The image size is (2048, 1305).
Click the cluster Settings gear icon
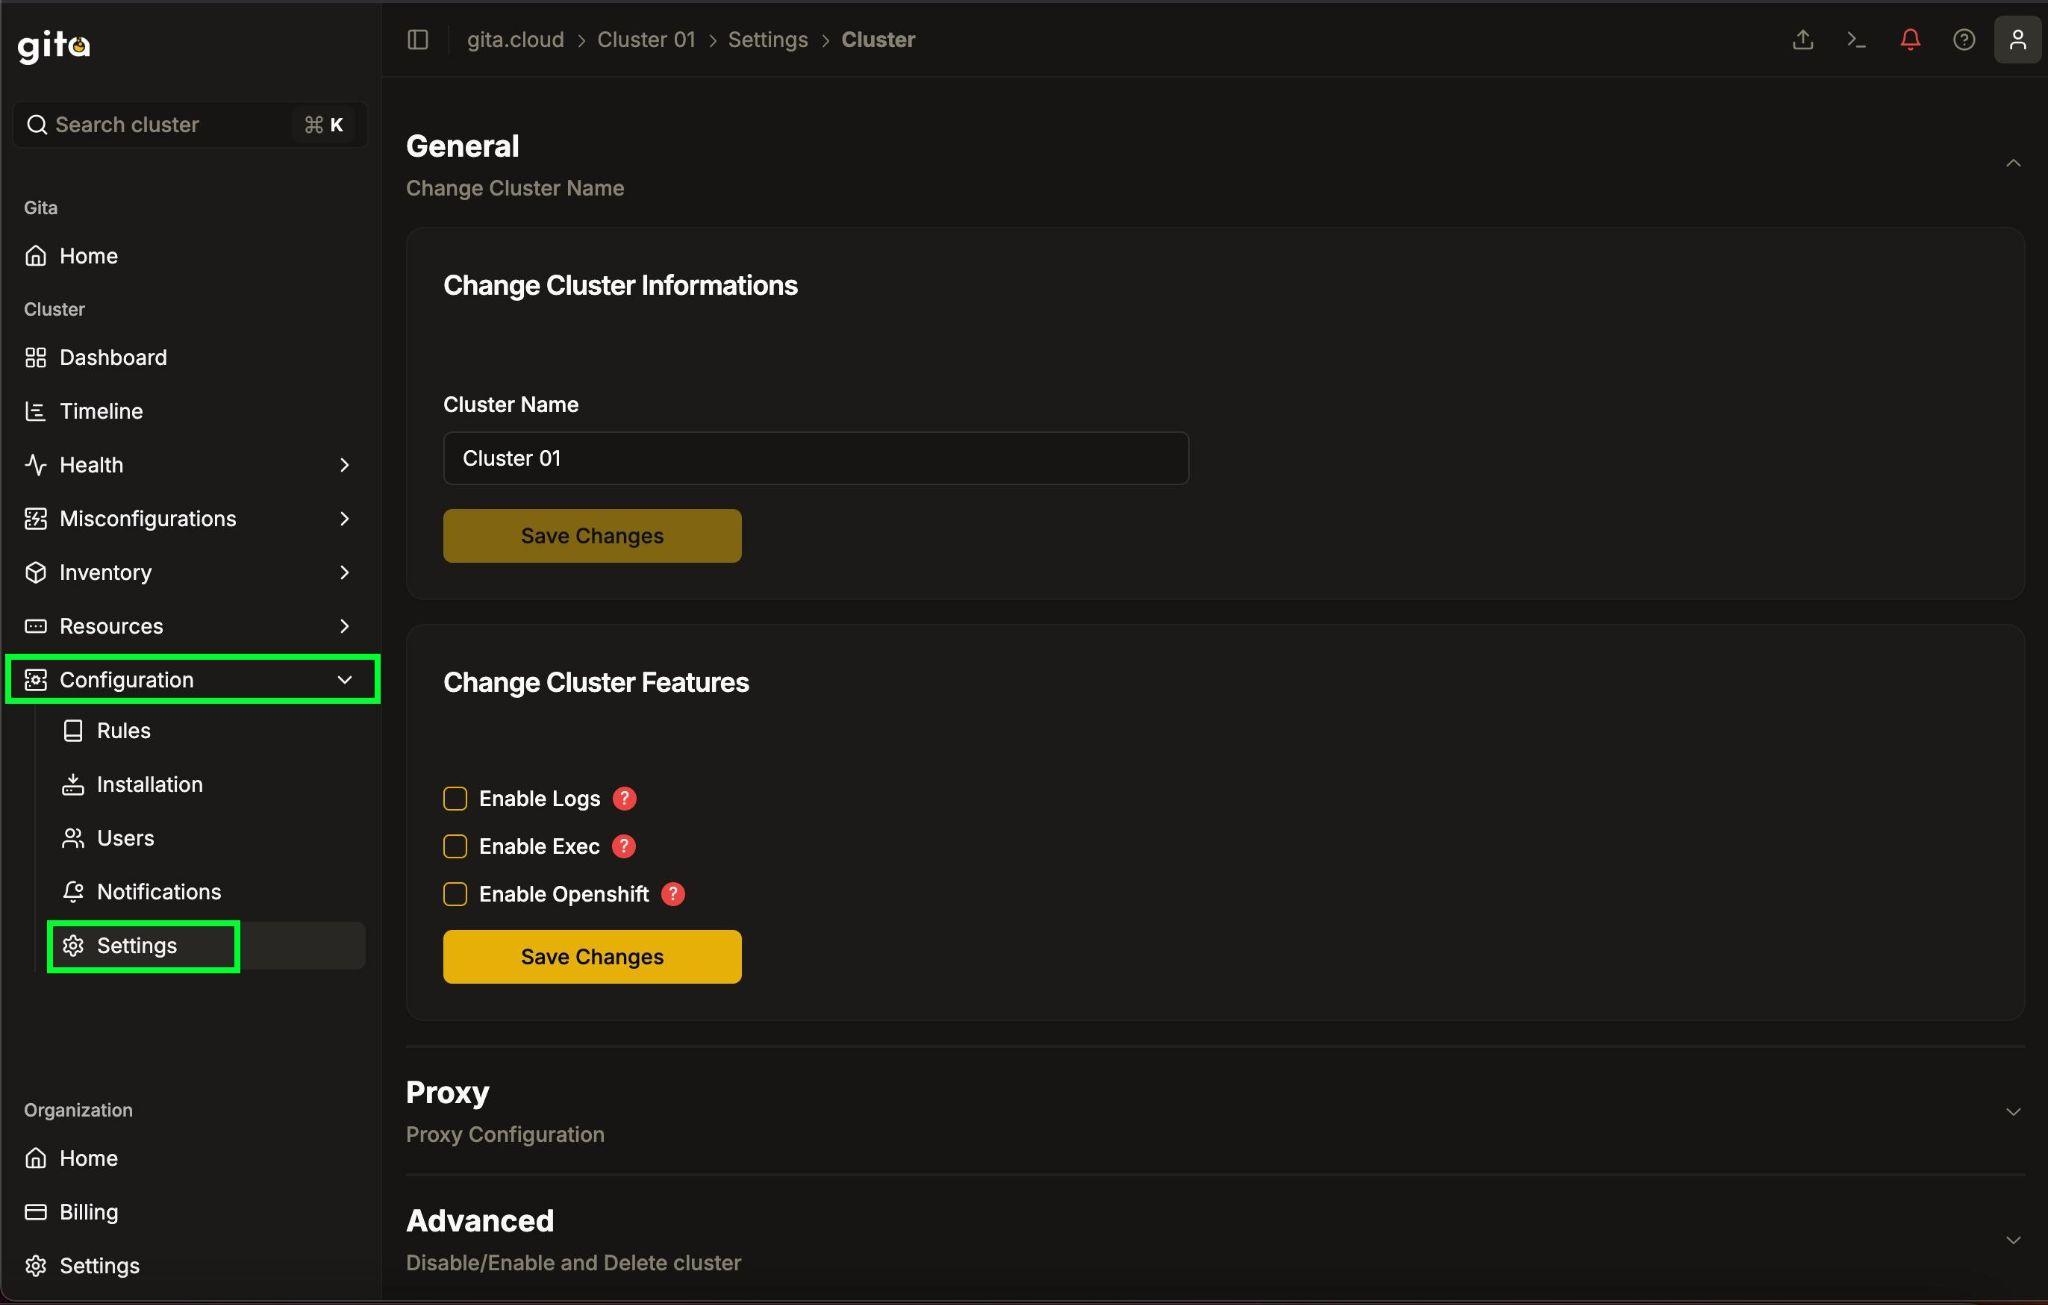(73, 946)
